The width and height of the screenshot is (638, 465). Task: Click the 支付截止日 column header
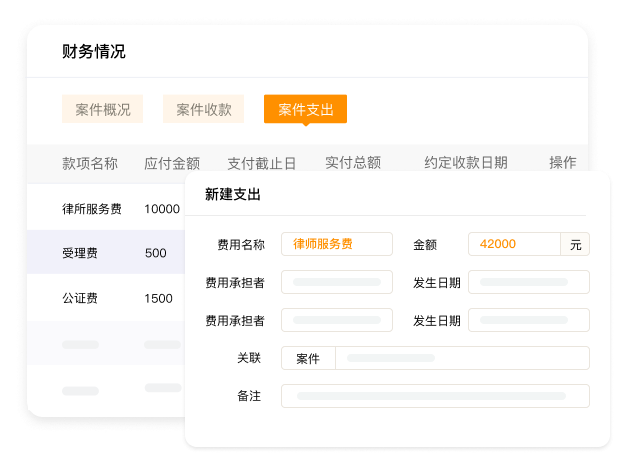click(262, 163)
